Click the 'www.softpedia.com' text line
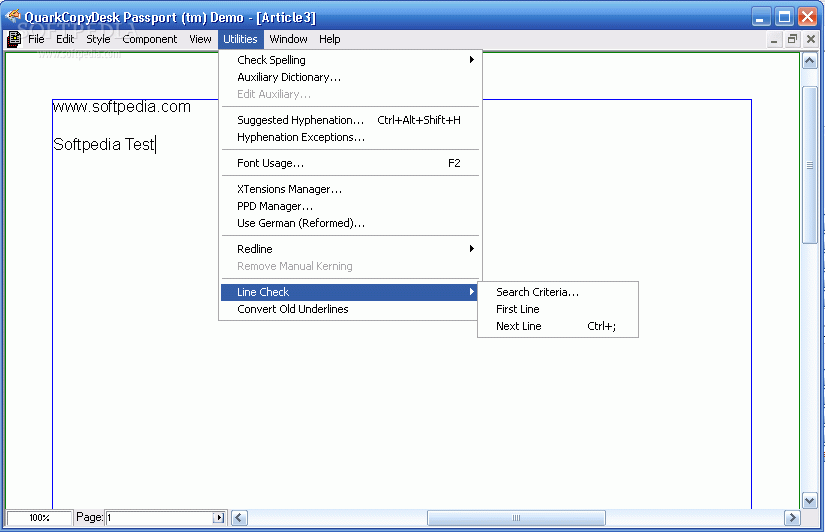 [x=122, y=107]
